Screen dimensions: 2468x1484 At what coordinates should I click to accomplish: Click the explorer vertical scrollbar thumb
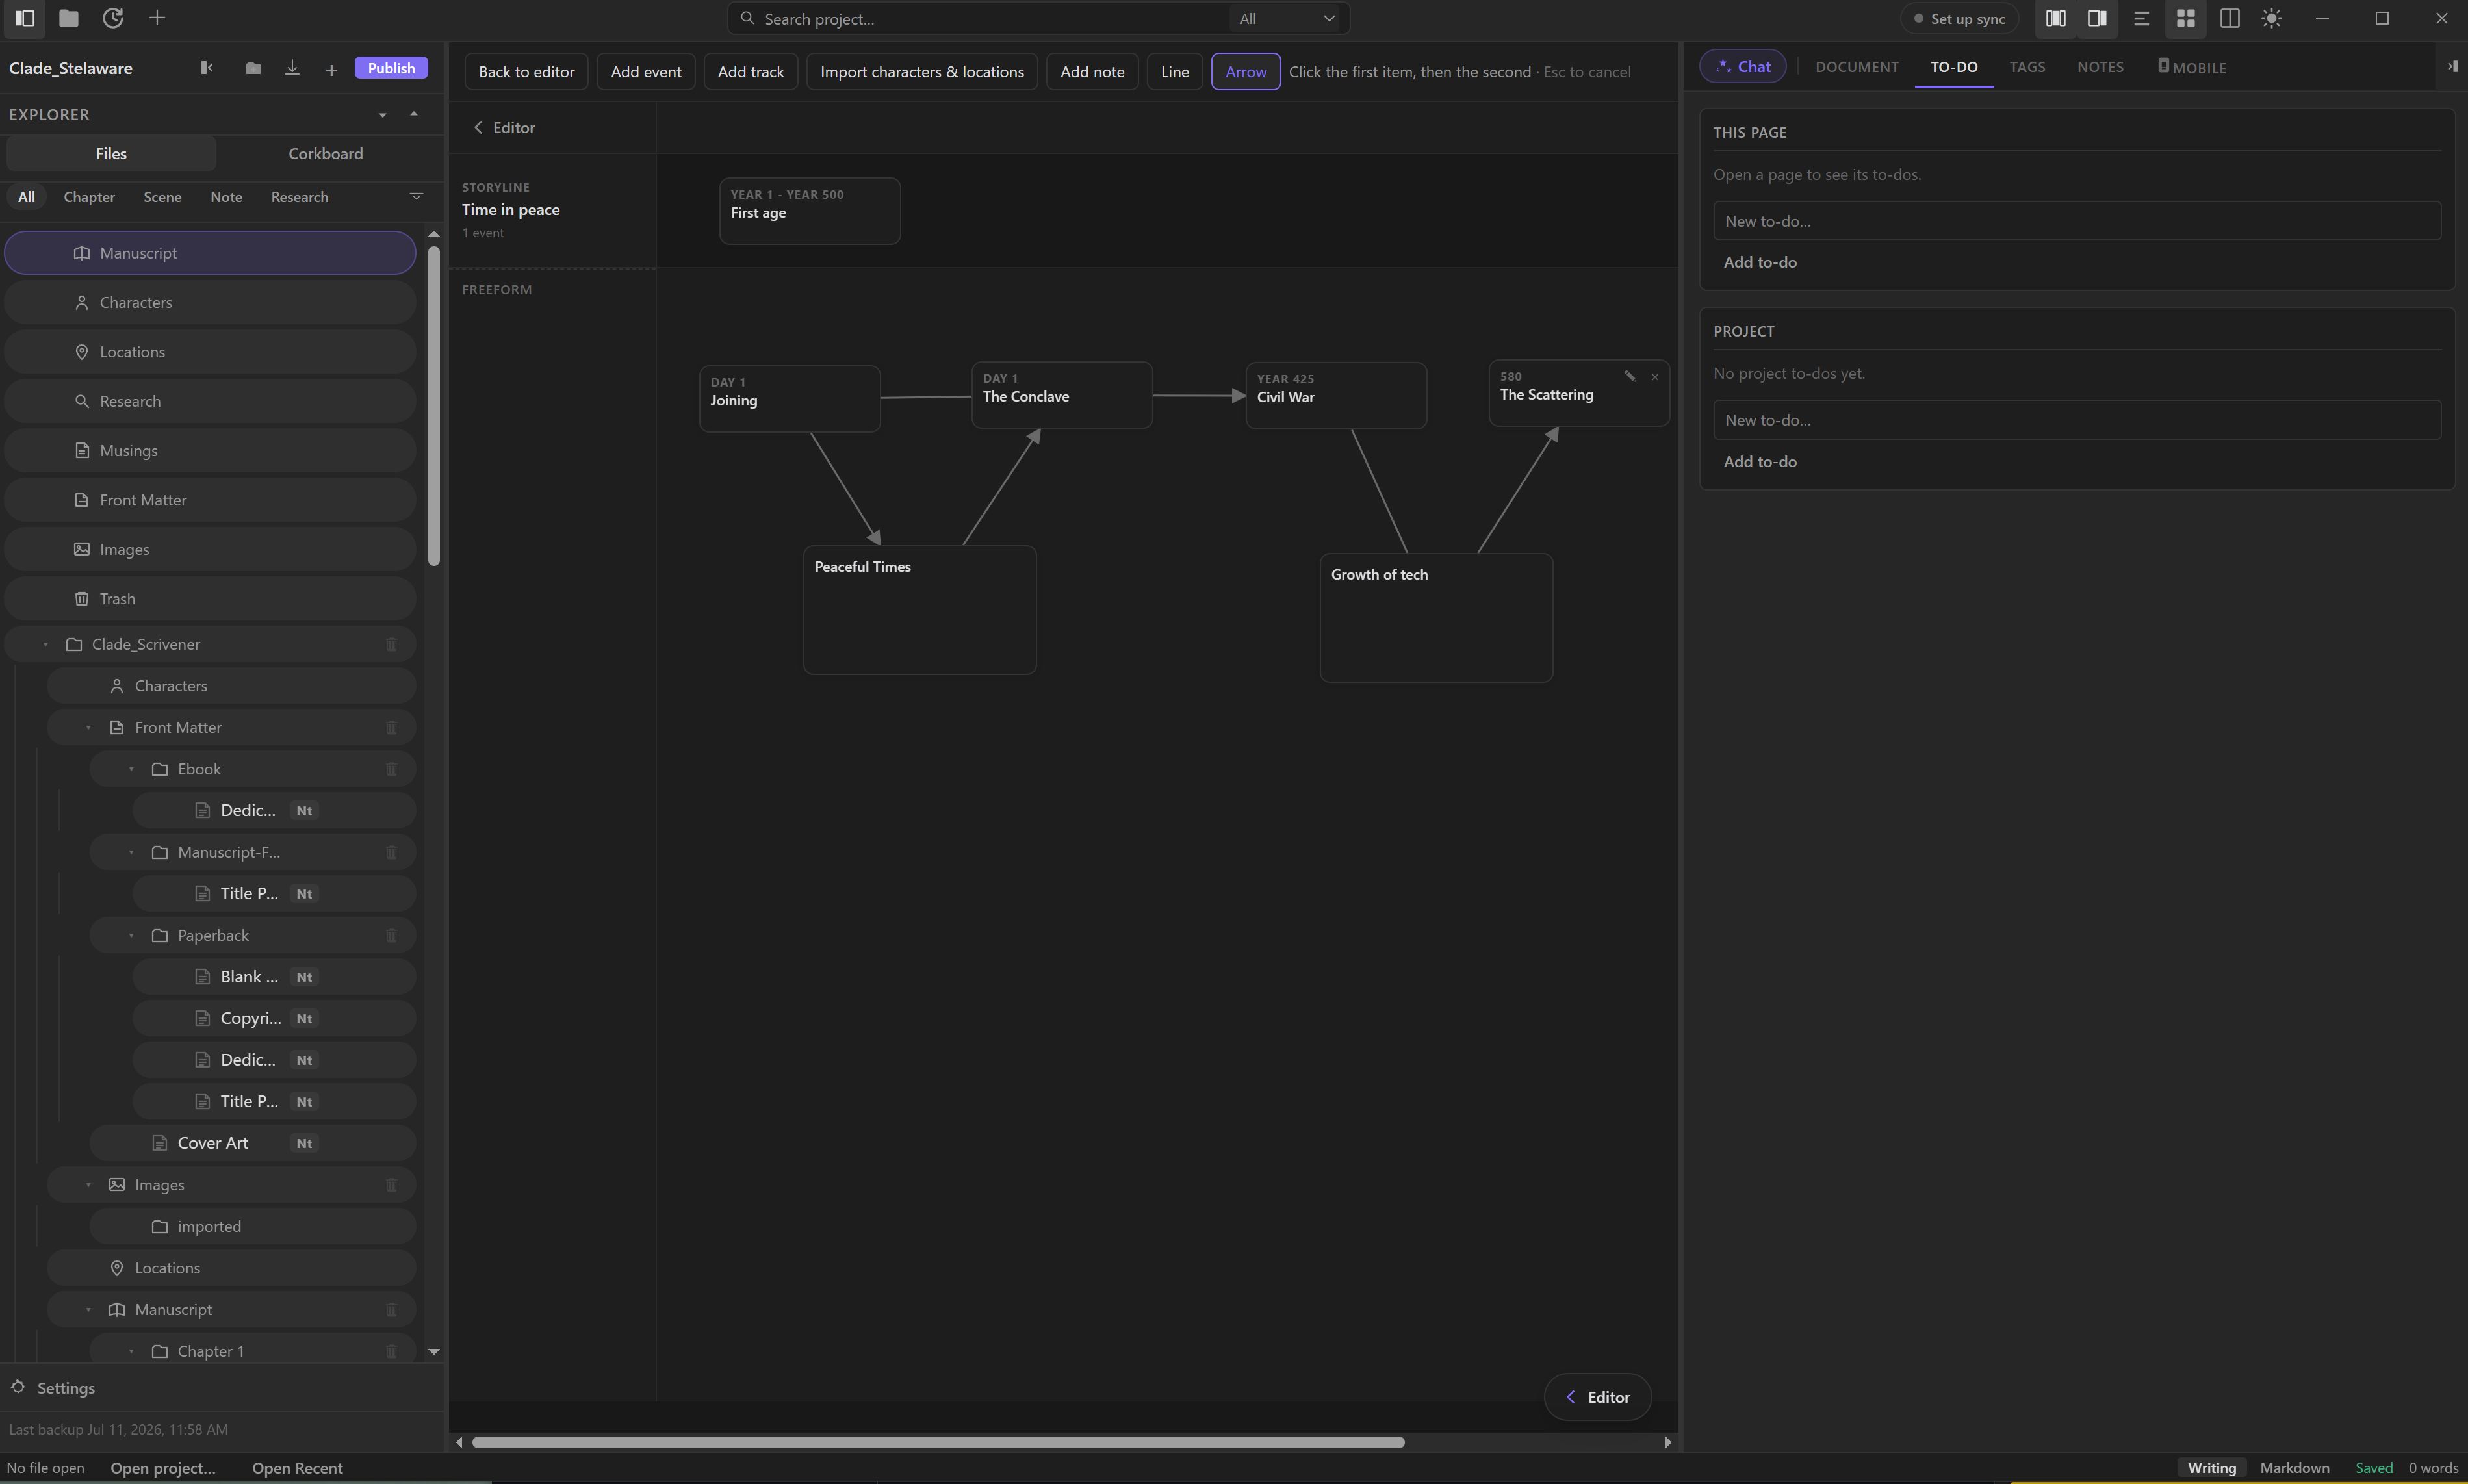point(433,405)
